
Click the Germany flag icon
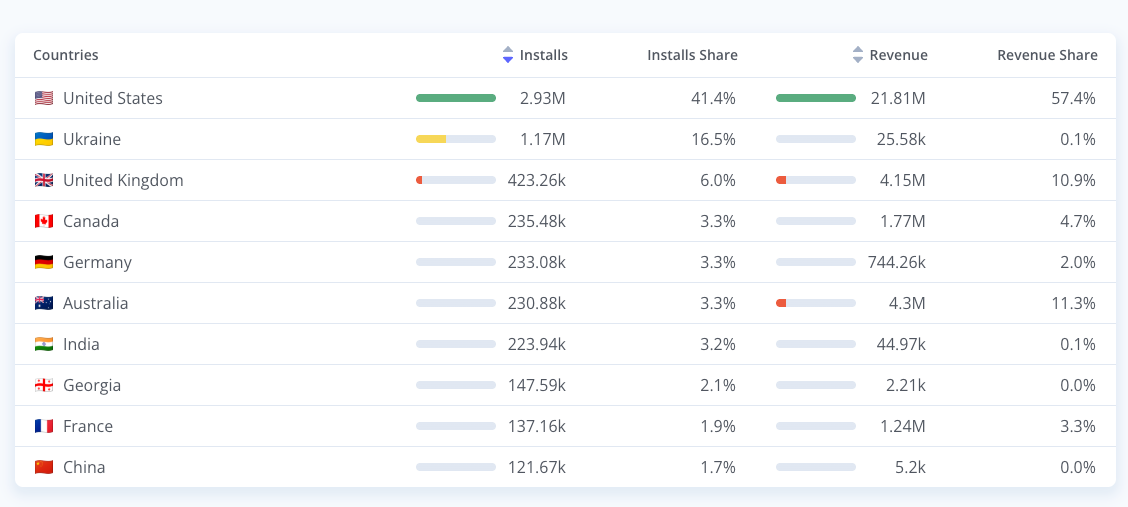click(44, 262)
